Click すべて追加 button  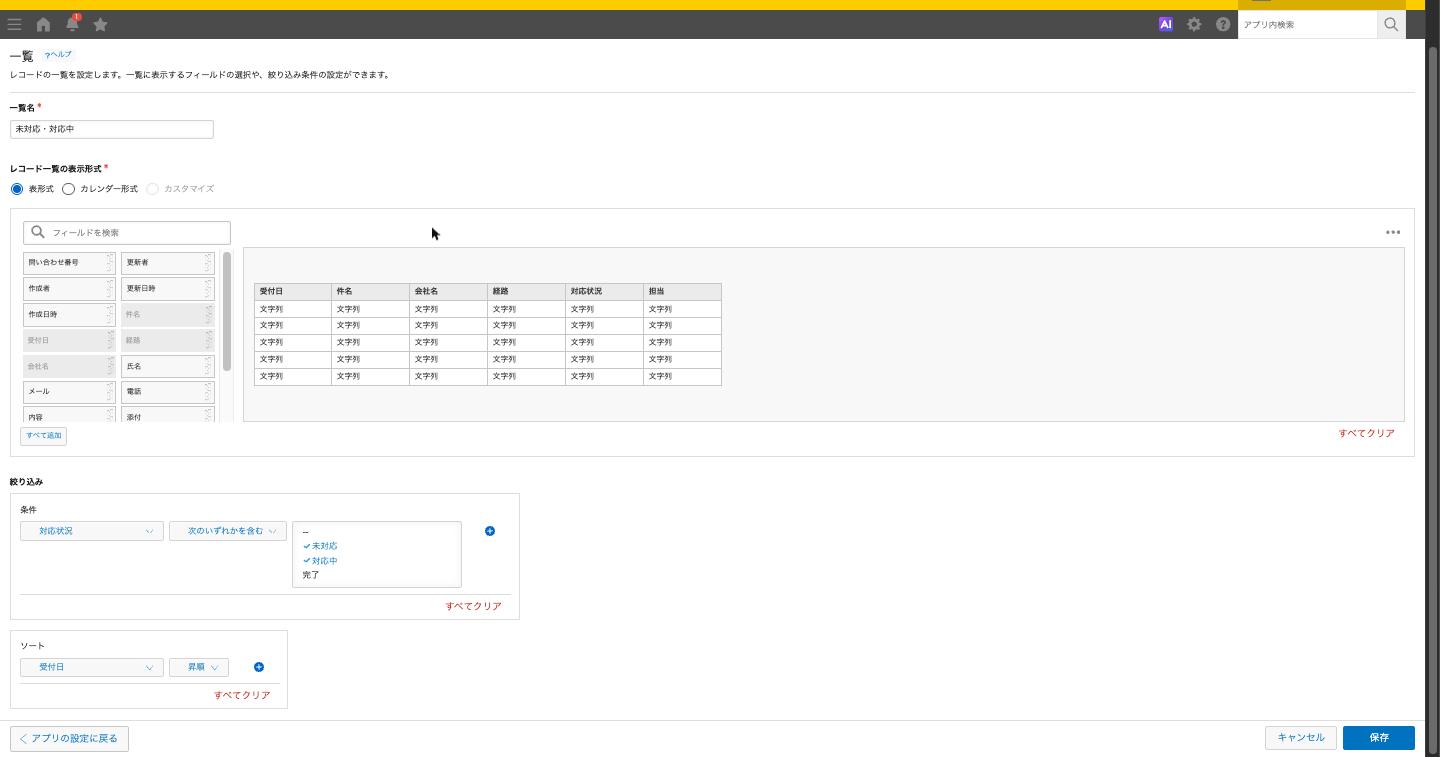(43, 436)
